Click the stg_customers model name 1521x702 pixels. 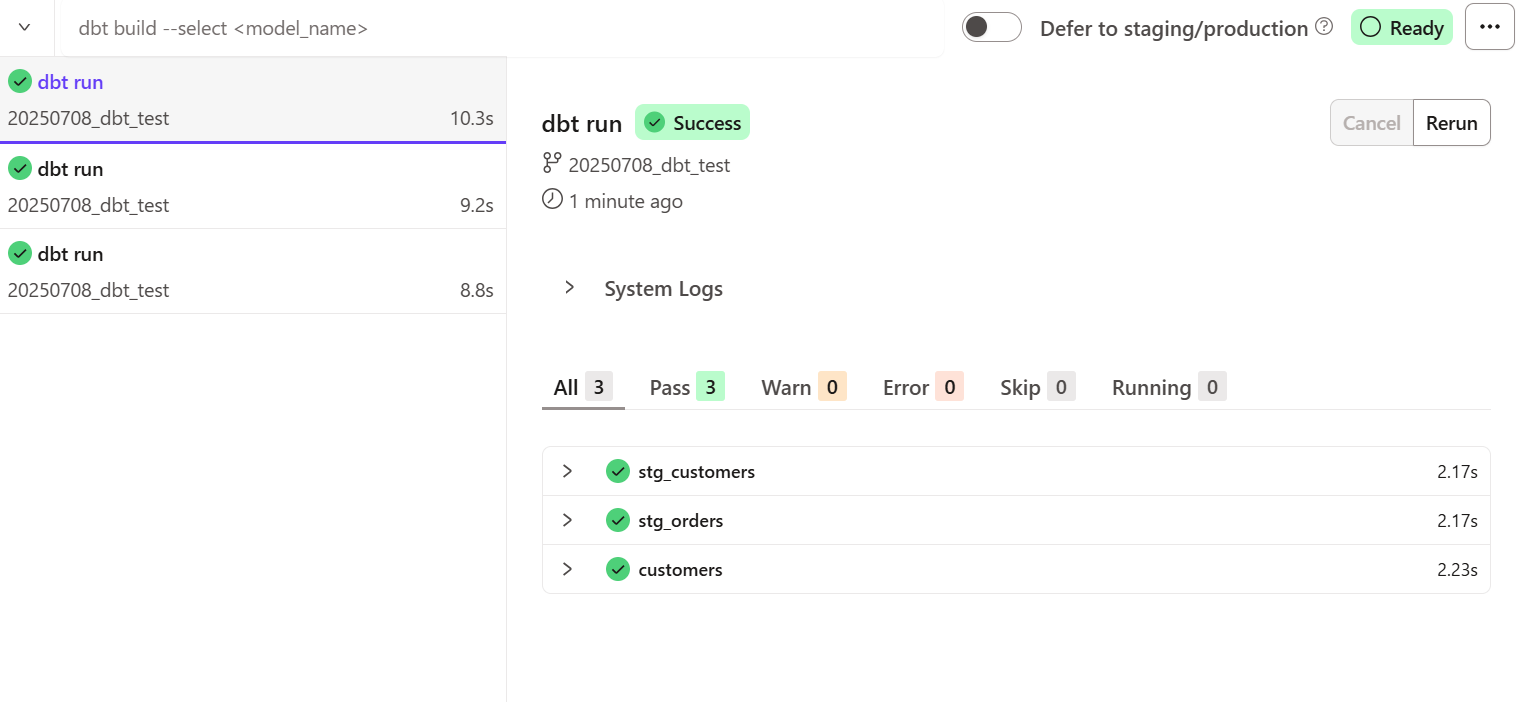click(697, 471)
